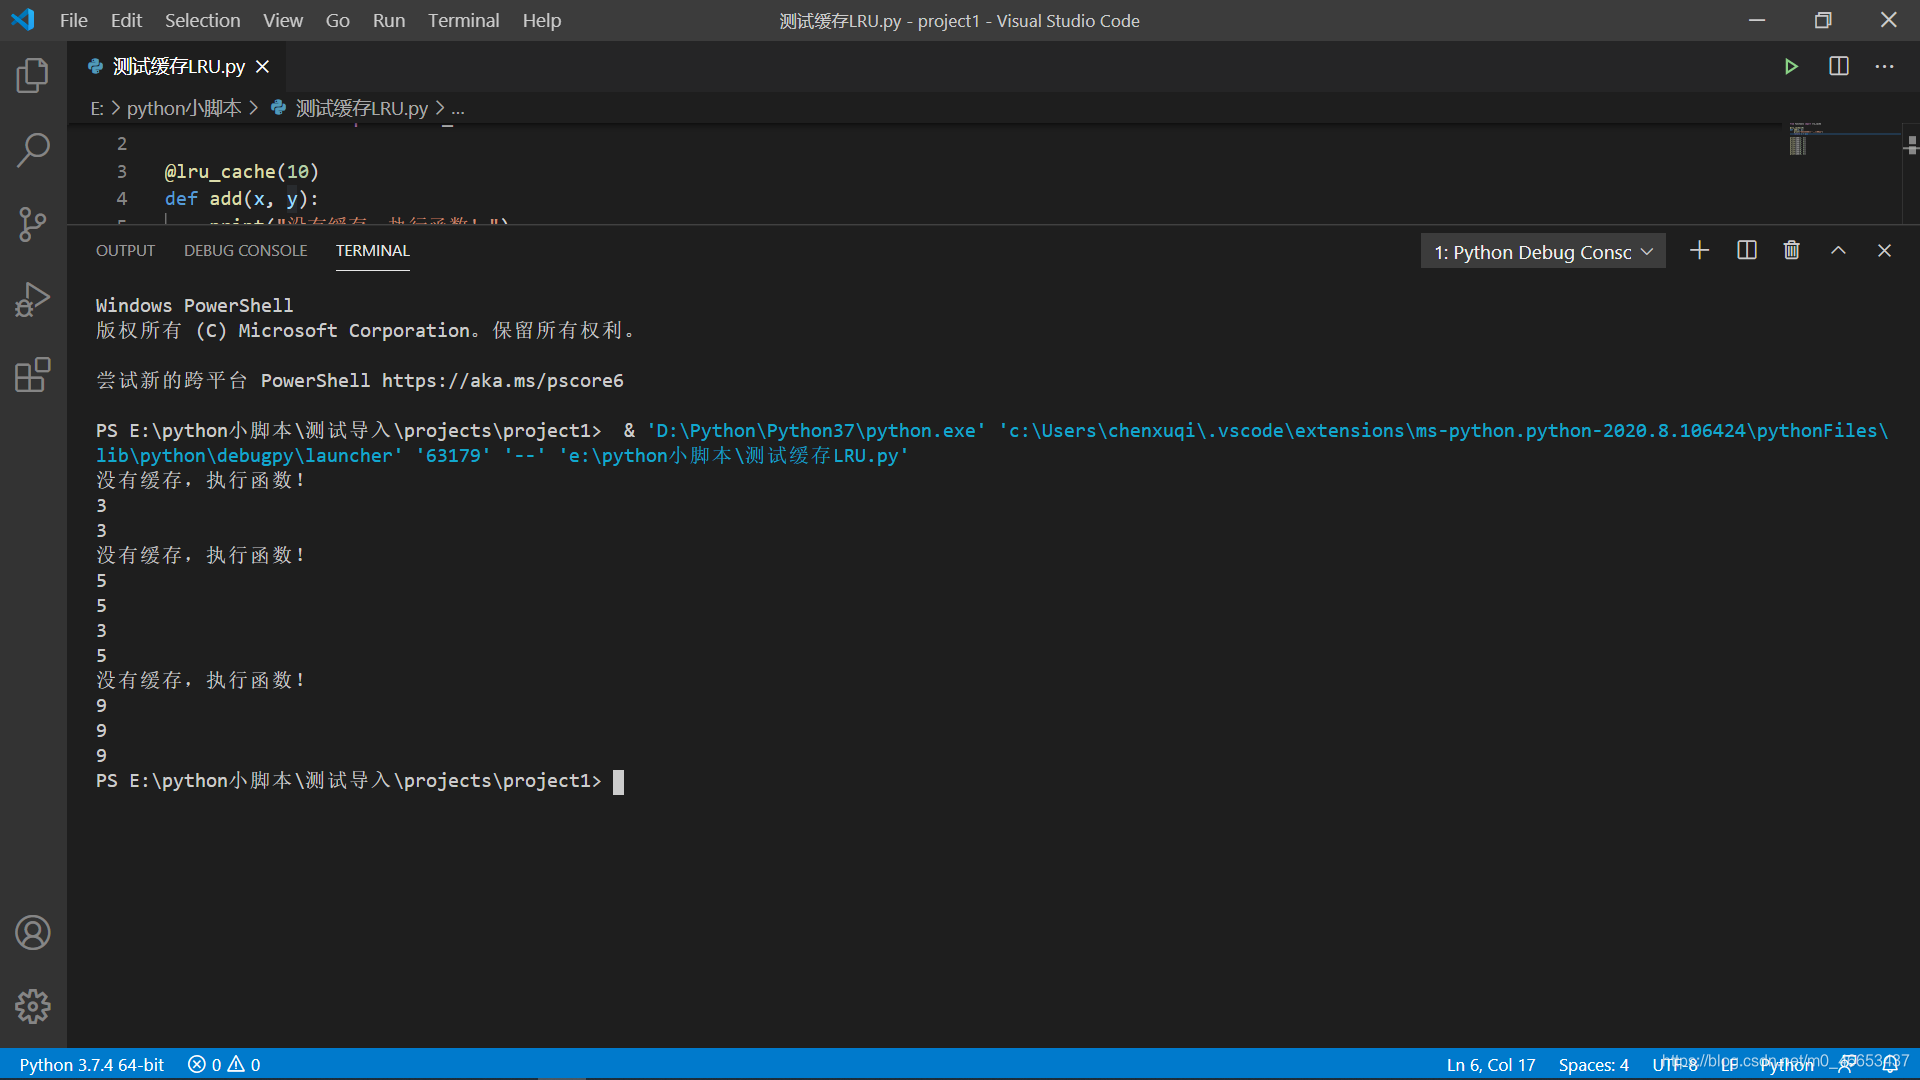This screenshot has width=1920, height=1080.
Task: Change indentation via Spaces: 4
Action: pos(1593,1065)
